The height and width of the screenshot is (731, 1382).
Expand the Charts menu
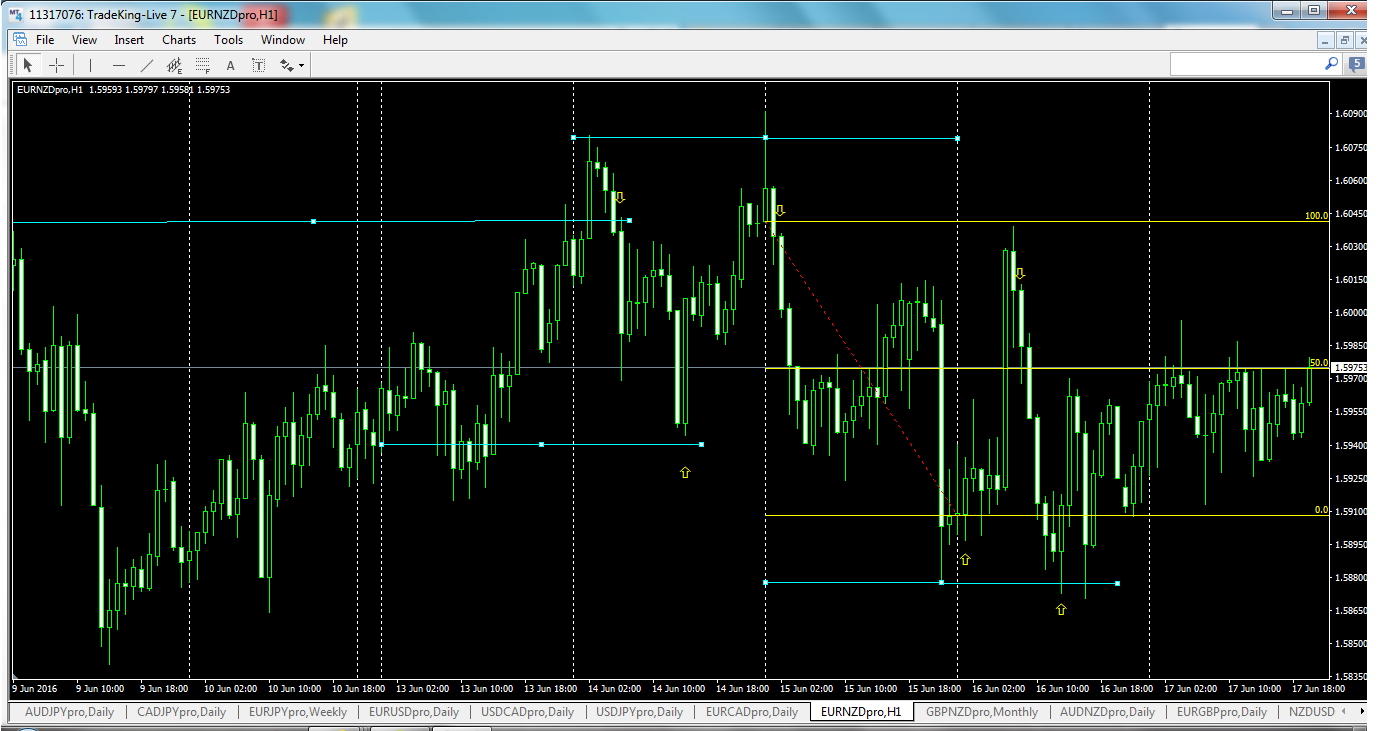tap(178, 40)
